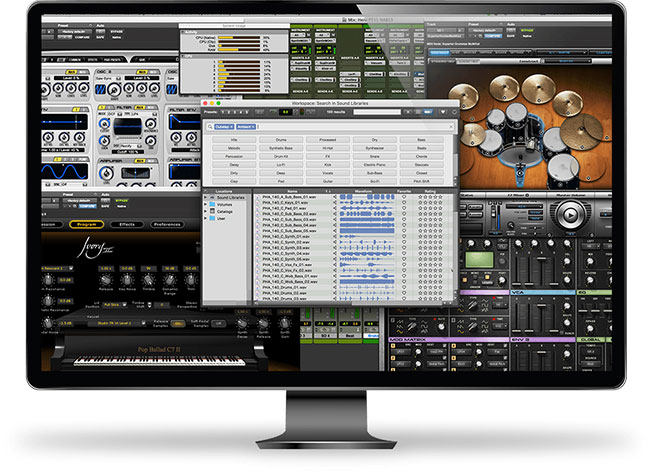This screenshot has width=650, height=471.
Task: Open the Program tab in Ivory plugin
Action: pyautogui.click(x=86, y=224)
